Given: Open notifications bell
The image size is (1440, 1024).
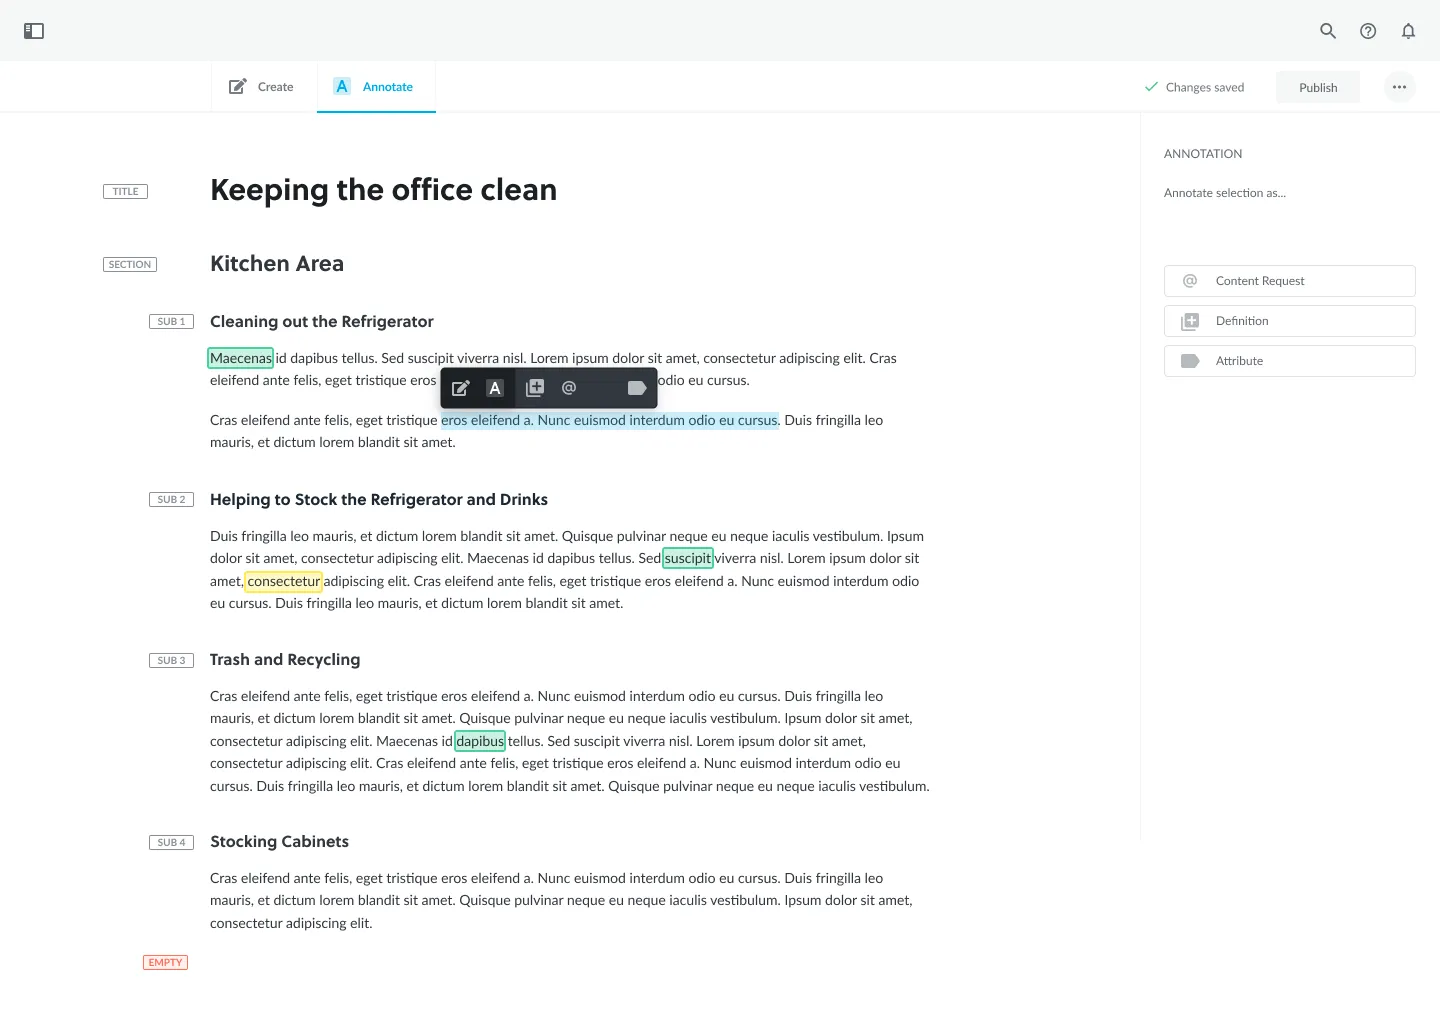Looking at the screenshot, I should tap(1408, 31).
